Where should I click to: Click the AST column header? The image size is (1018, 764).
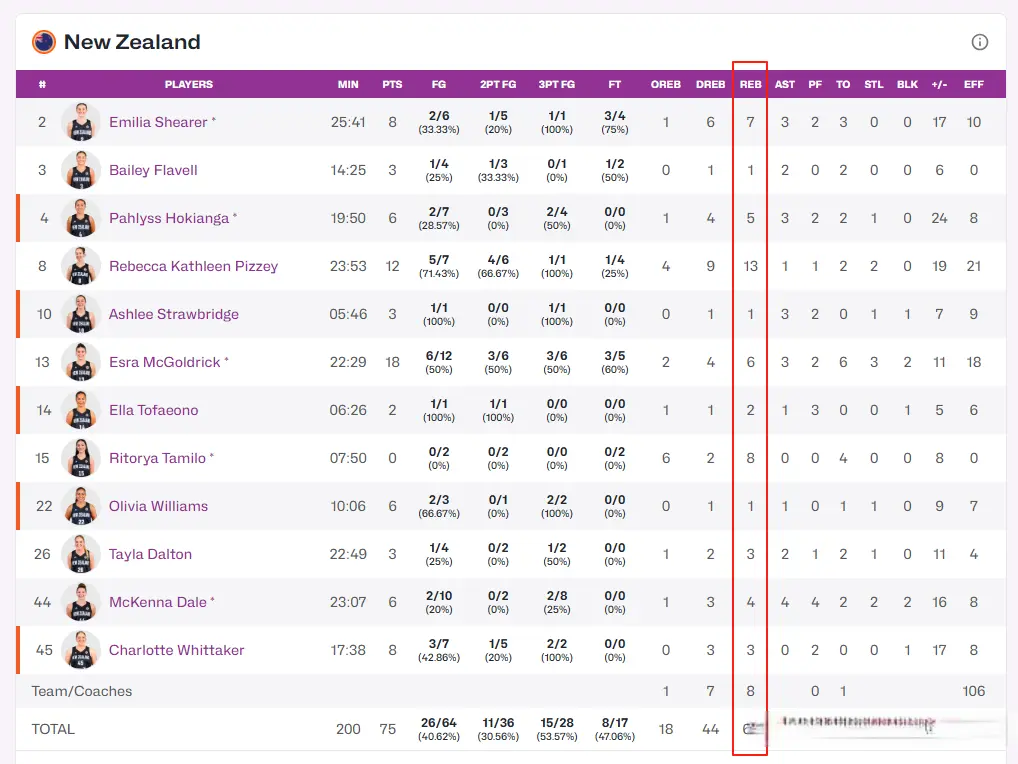[784, 84]
